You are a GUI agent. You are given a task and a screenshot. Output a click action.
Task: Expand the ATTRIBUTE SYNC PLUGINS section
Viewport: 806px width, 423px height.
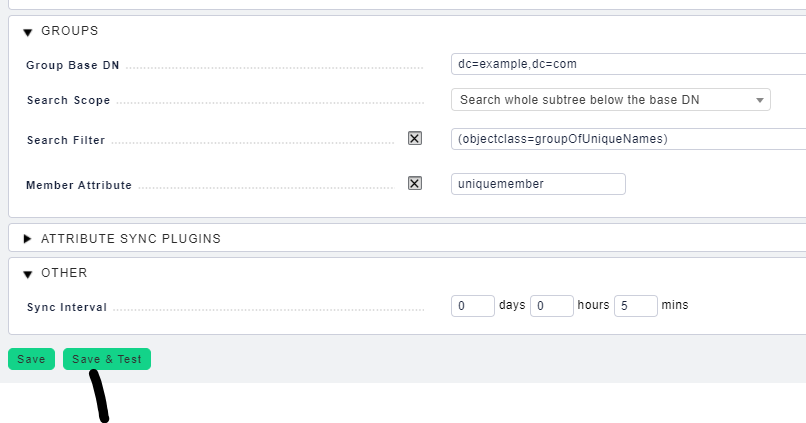pos(28,238)
